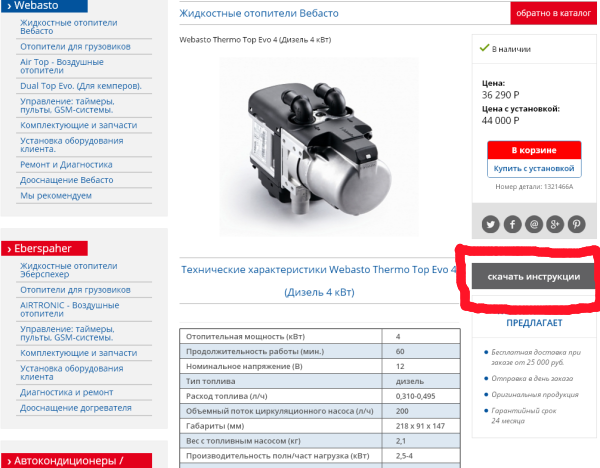Click 'Расход топлива (л/ч)' table row
The height and width of the screenshot is (468, 600).
[x=320, y=396]
